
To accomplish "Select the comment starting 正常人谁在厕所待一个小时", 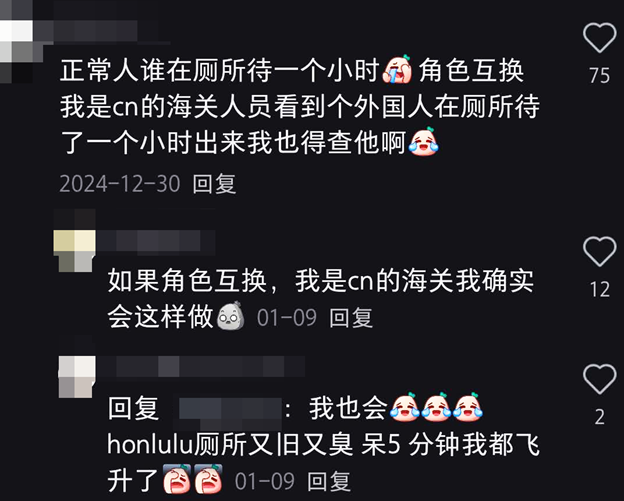I will [x=300, y=106].
